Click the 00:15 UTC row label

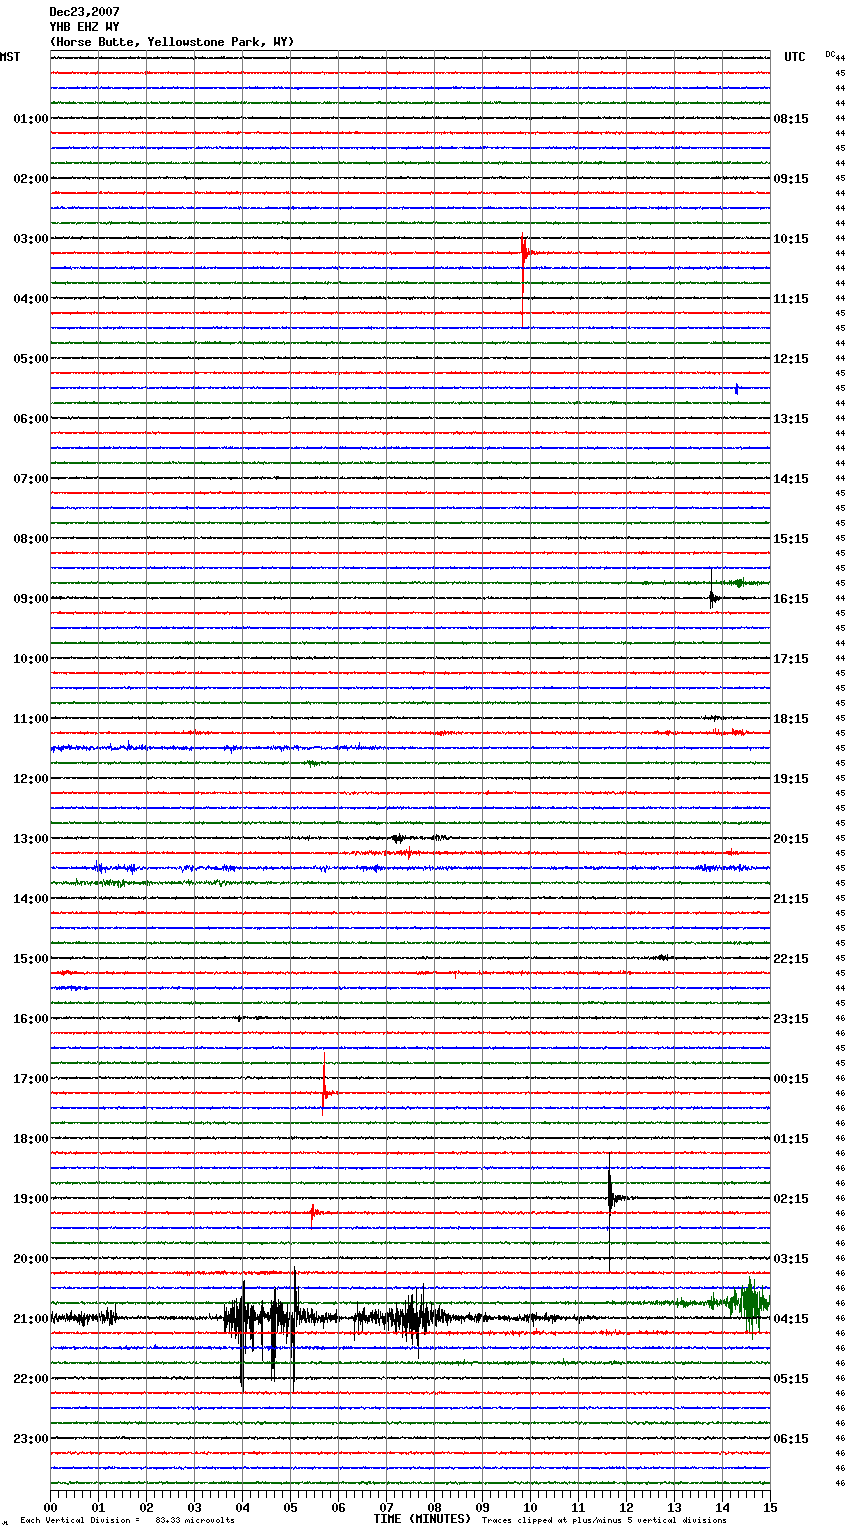791,1079
